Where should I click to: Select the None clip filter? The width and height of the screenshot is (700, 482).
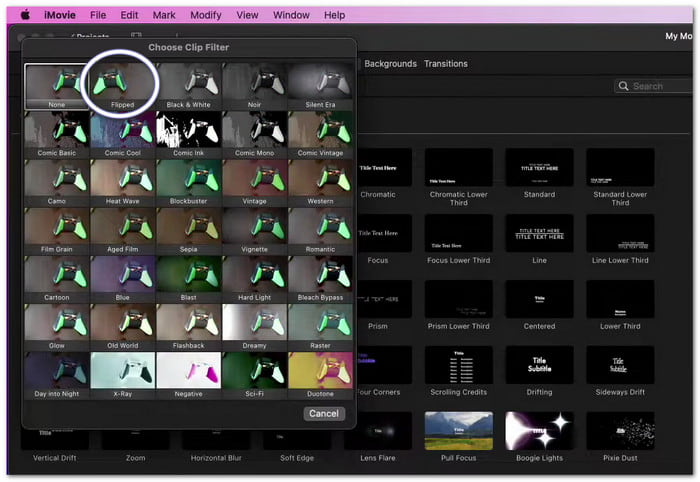[x=57, y=86]
